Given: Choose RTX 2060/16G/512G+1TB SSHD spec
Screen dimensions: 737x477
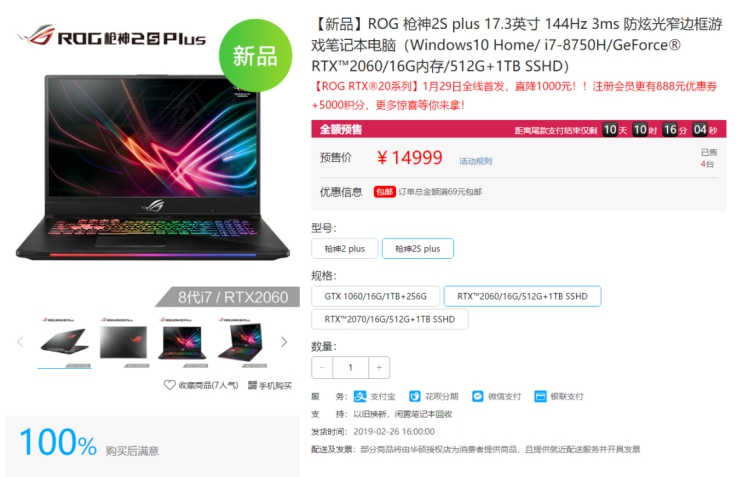Looking at the screenshot, I should click(522, 296).
